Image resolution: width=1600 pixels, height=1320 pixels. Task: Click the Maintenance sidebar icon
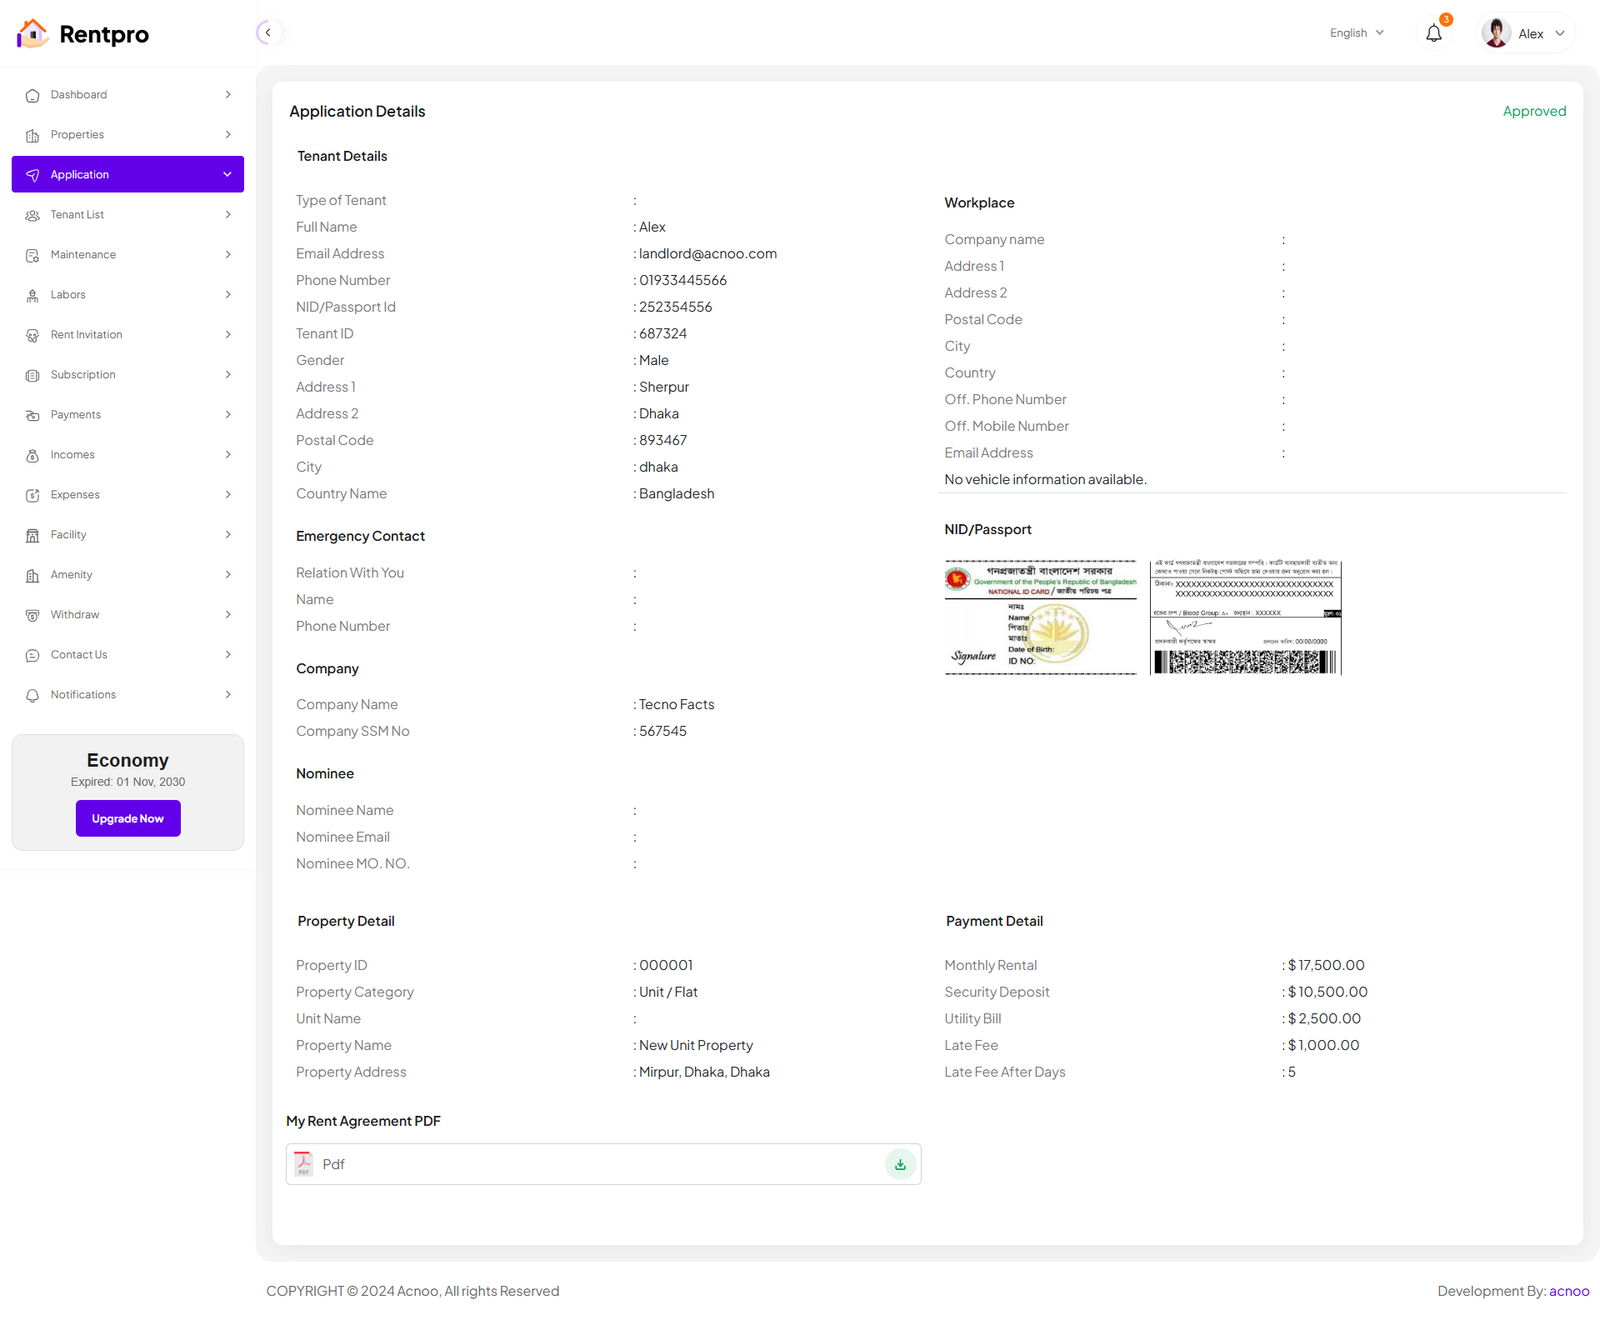[x=32, y=255]
